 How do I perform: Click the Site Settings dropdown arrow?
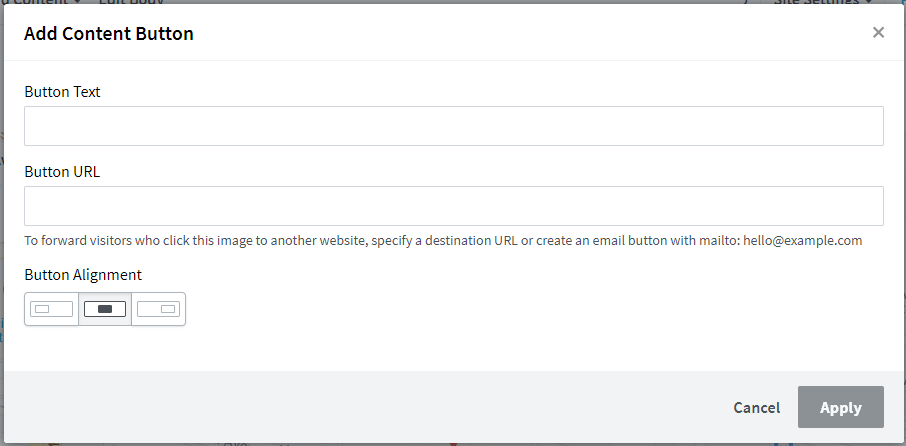pyautogui.click(x=869, y=2)
